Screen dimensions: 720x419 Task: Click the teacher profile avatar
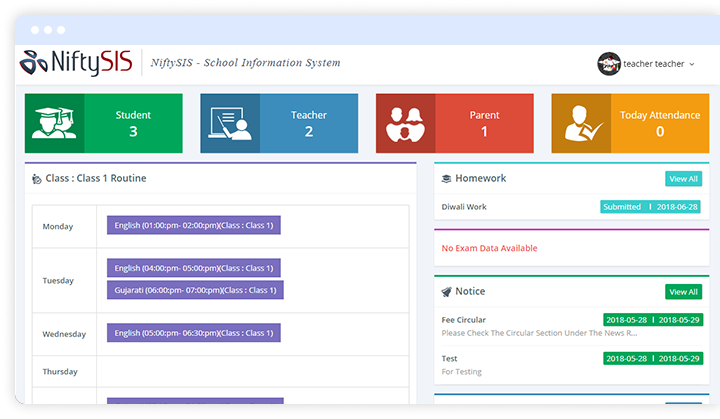pyautogui.click(x=609, y=64)
